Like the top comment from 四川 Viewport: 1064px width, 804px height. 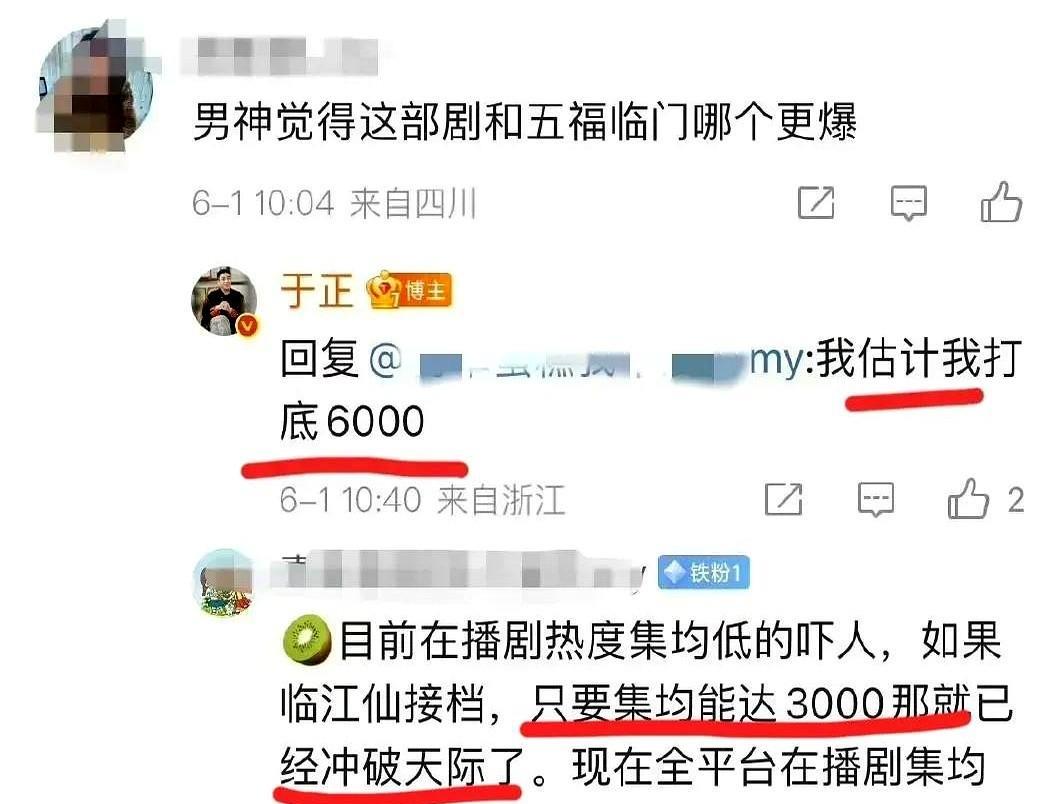coord(1001,202)
